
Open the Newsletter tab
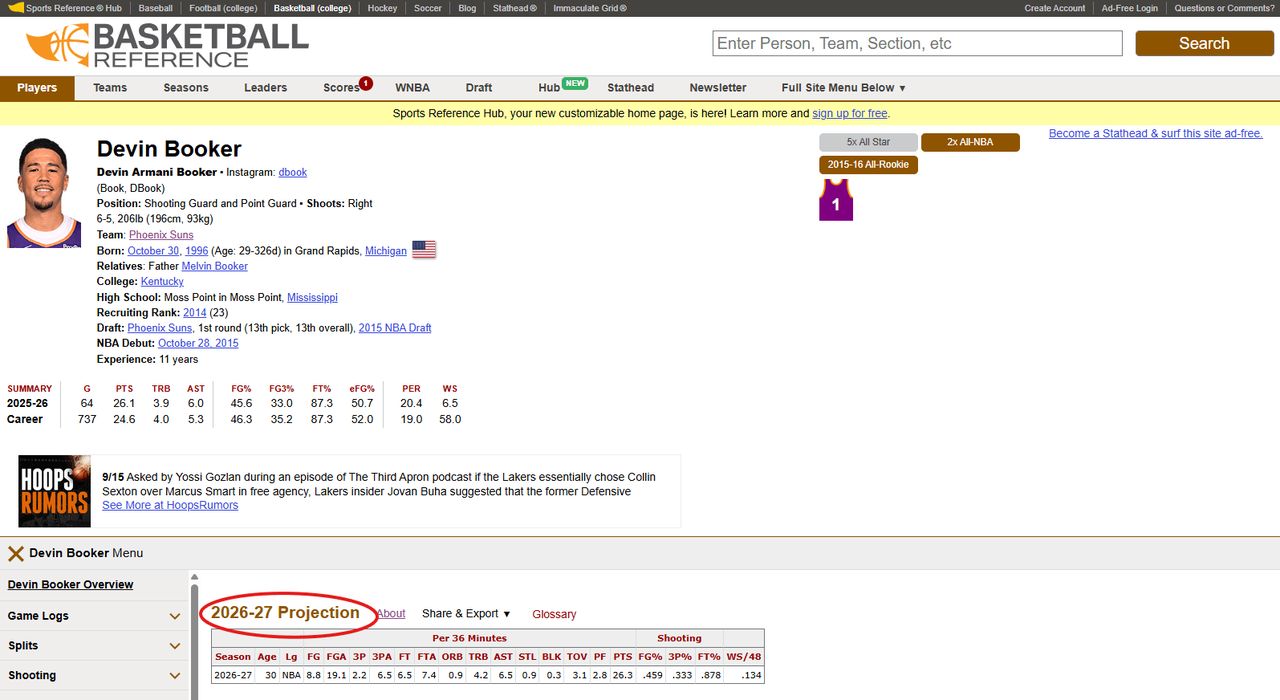[718, 88]
